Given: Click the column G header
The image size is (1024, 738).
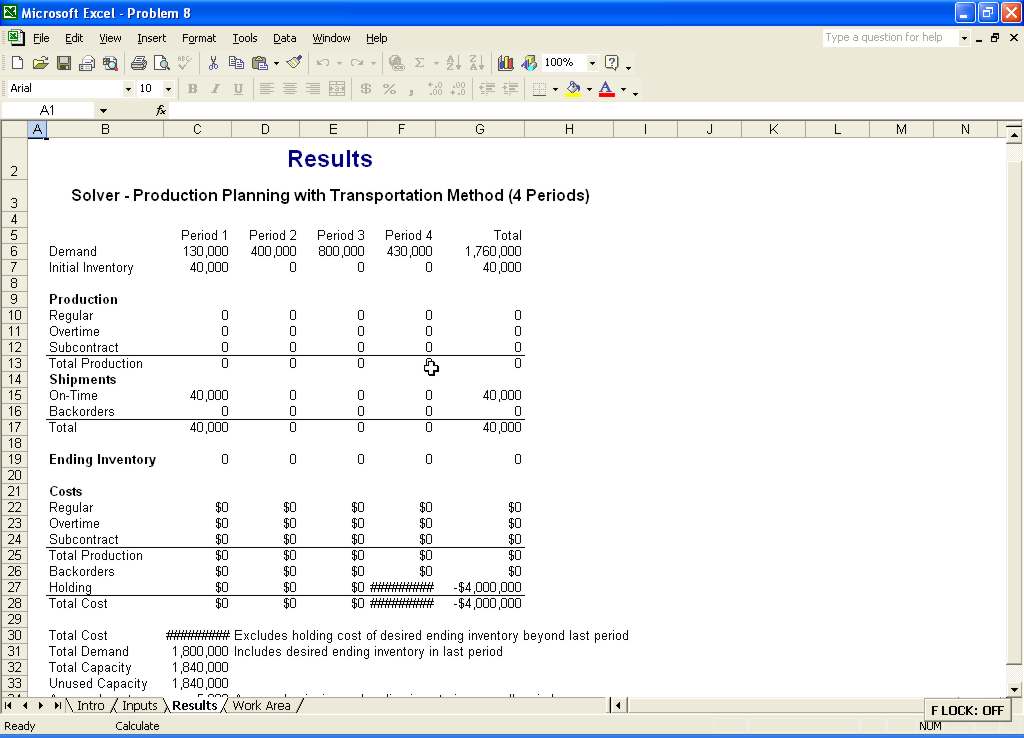Looking at the screenshot, I should pyautogui.click(x=479, y=129).
